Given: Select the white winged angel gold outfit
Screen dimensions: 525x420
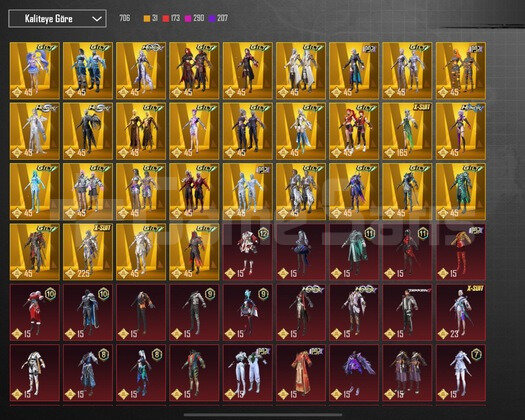Looking at the screenshot, I should tap(34, 131).
